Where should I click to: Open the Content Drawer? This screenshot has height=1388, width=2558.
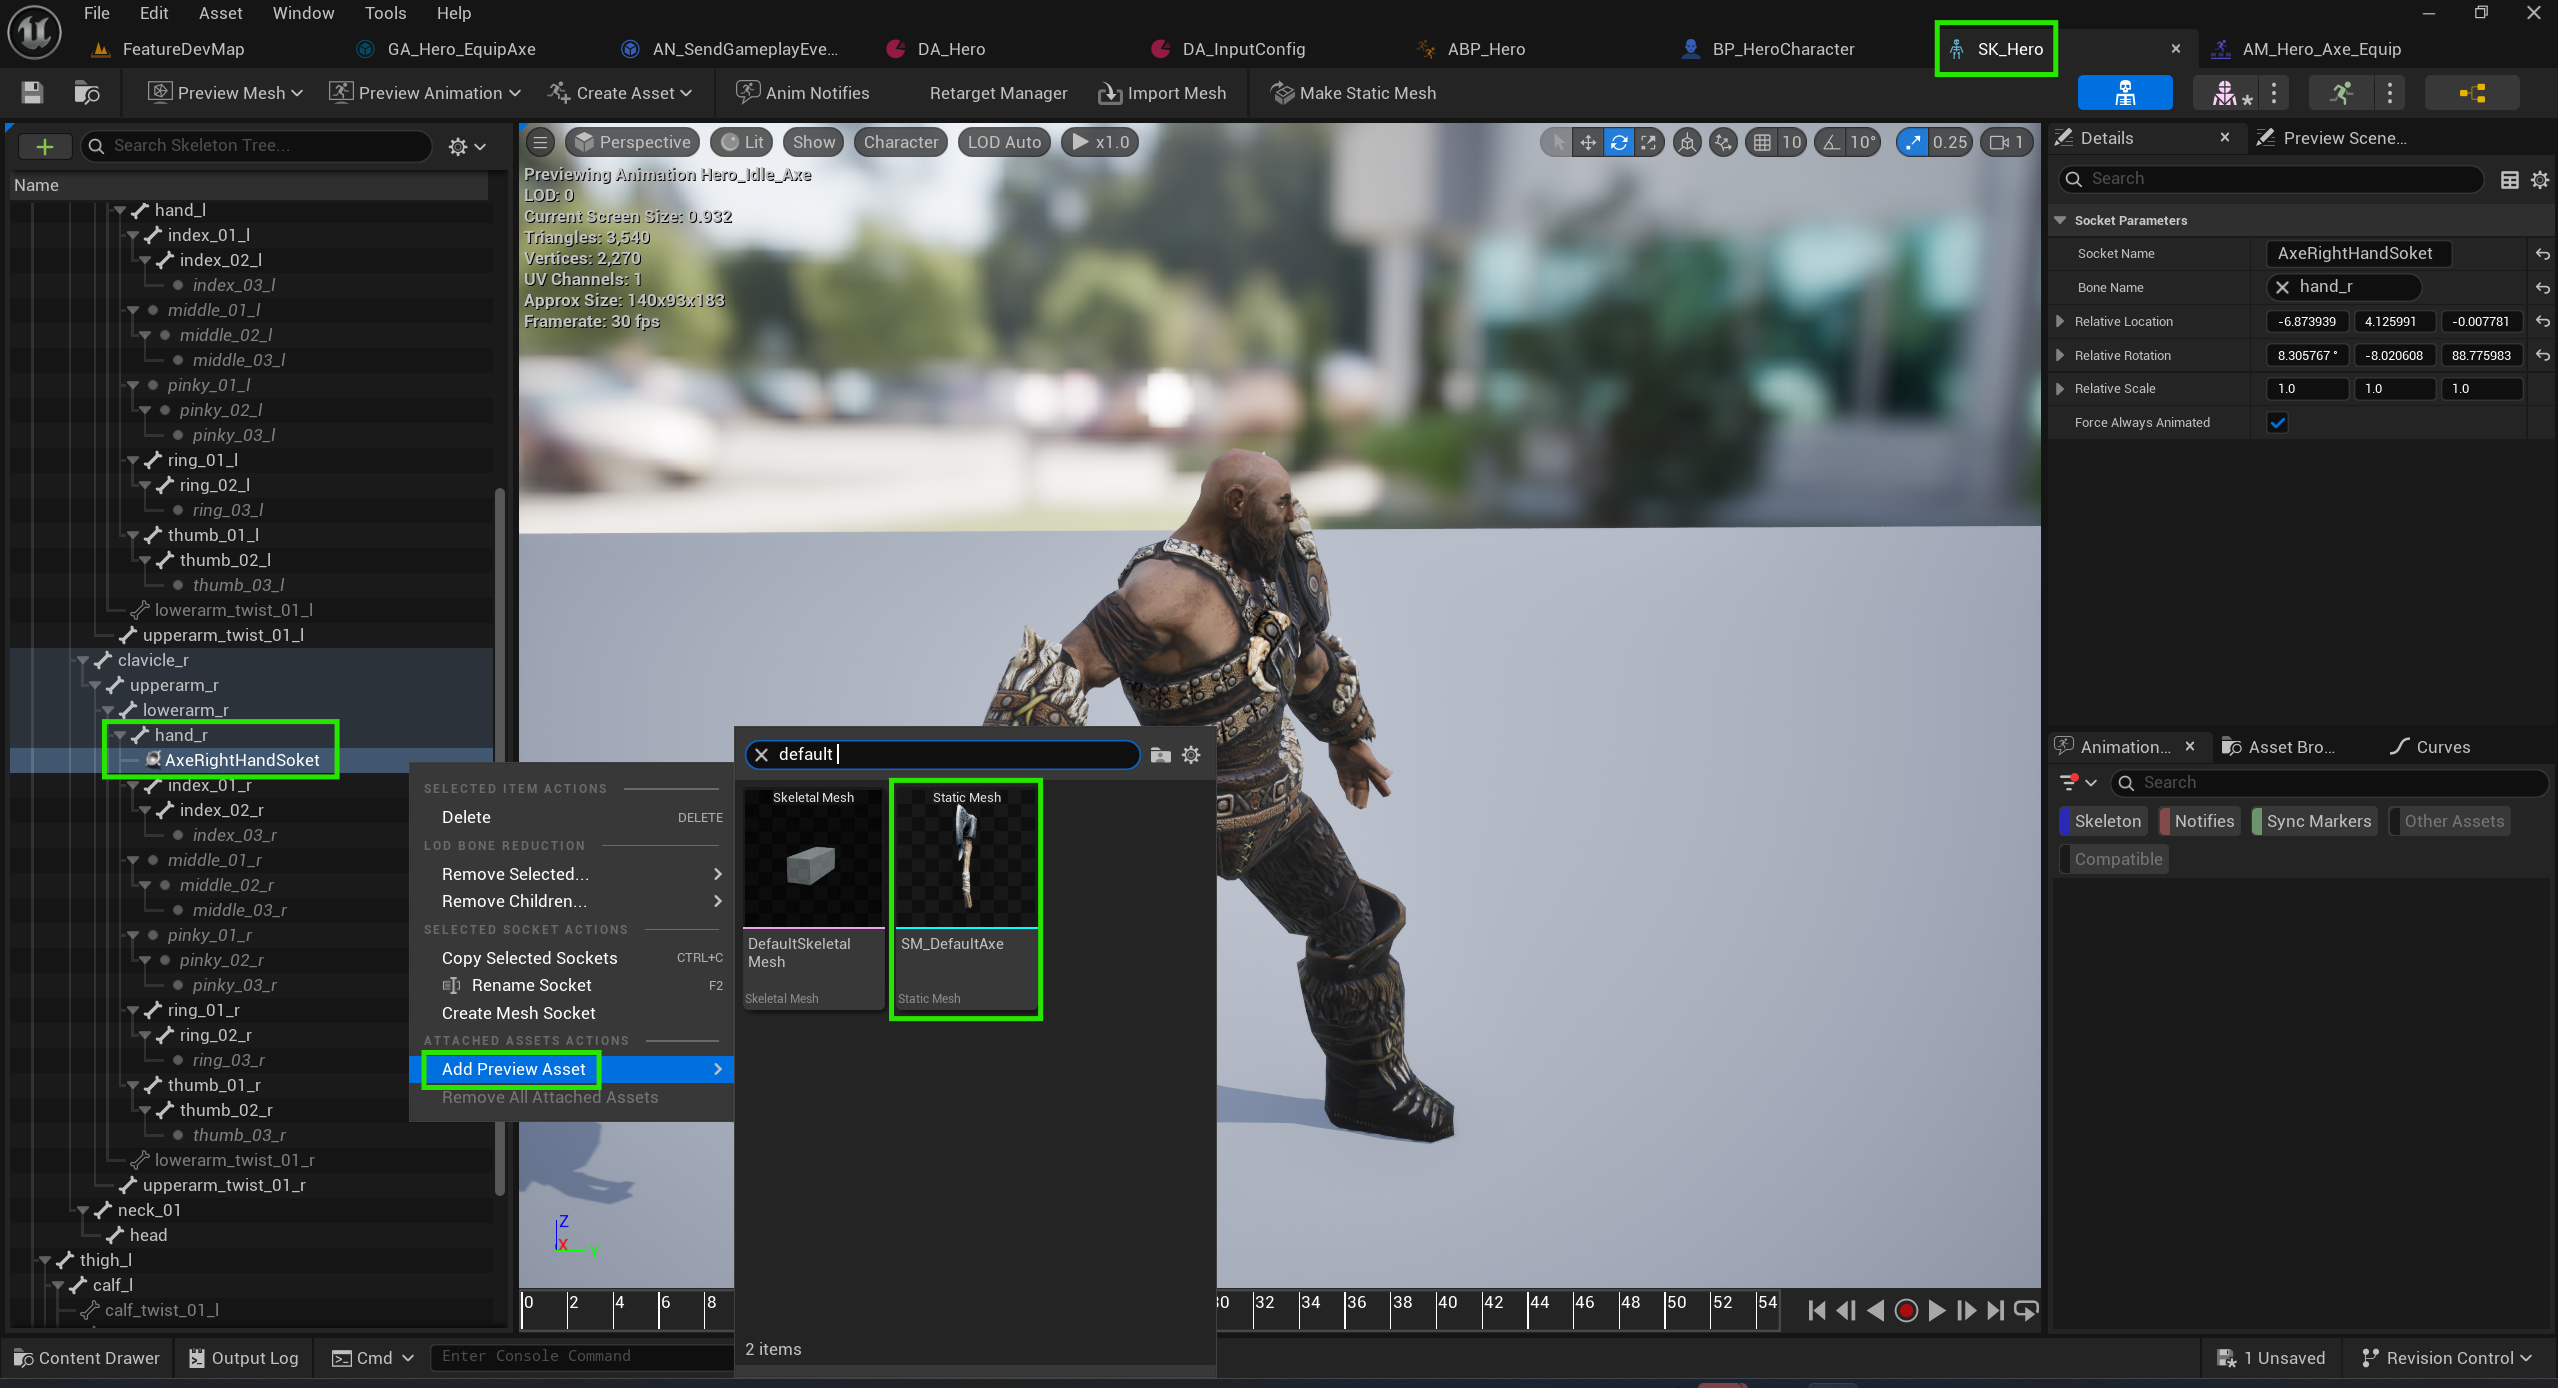[x=87, y=1358]
